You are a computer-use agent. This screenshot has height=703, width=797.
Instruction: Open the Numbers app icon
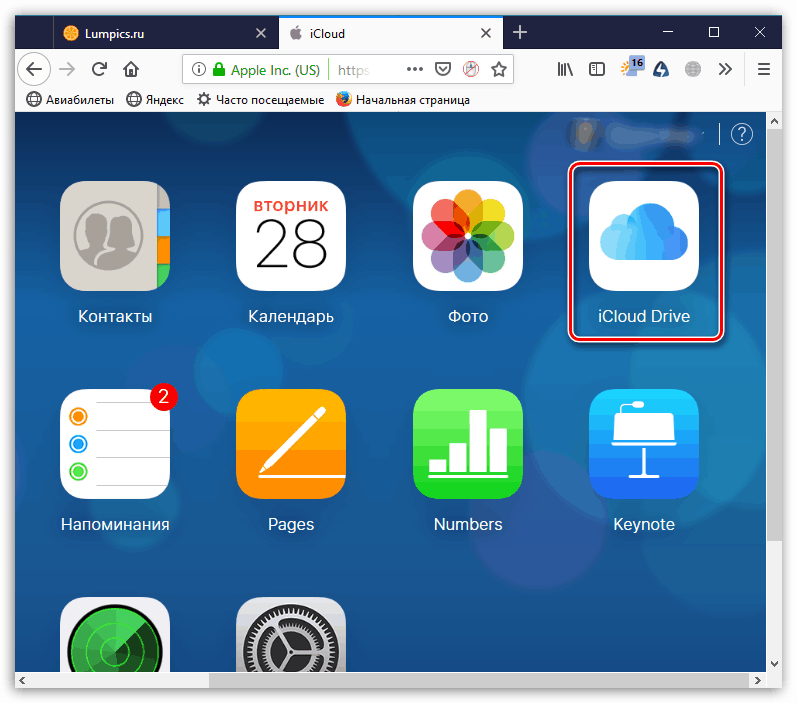point(468,444)
